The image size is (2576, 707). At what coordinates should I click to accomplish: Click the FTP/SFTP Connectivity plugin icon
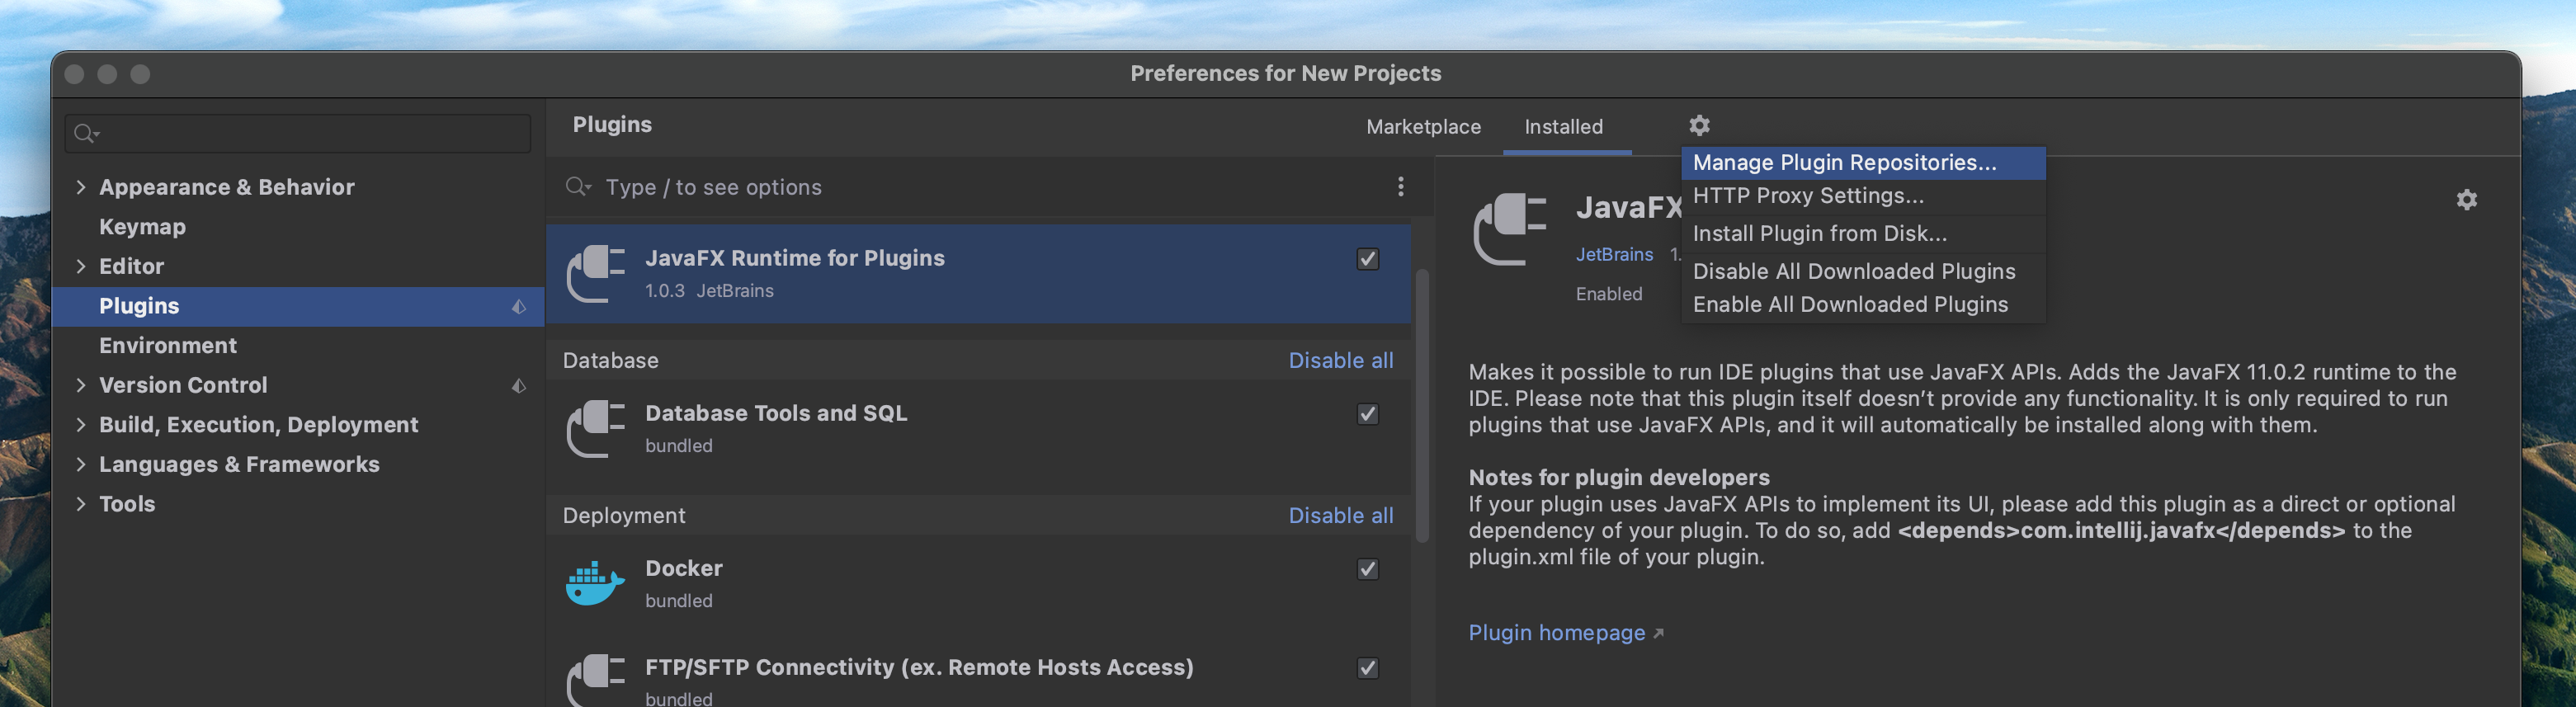click(x=595, y=680)
